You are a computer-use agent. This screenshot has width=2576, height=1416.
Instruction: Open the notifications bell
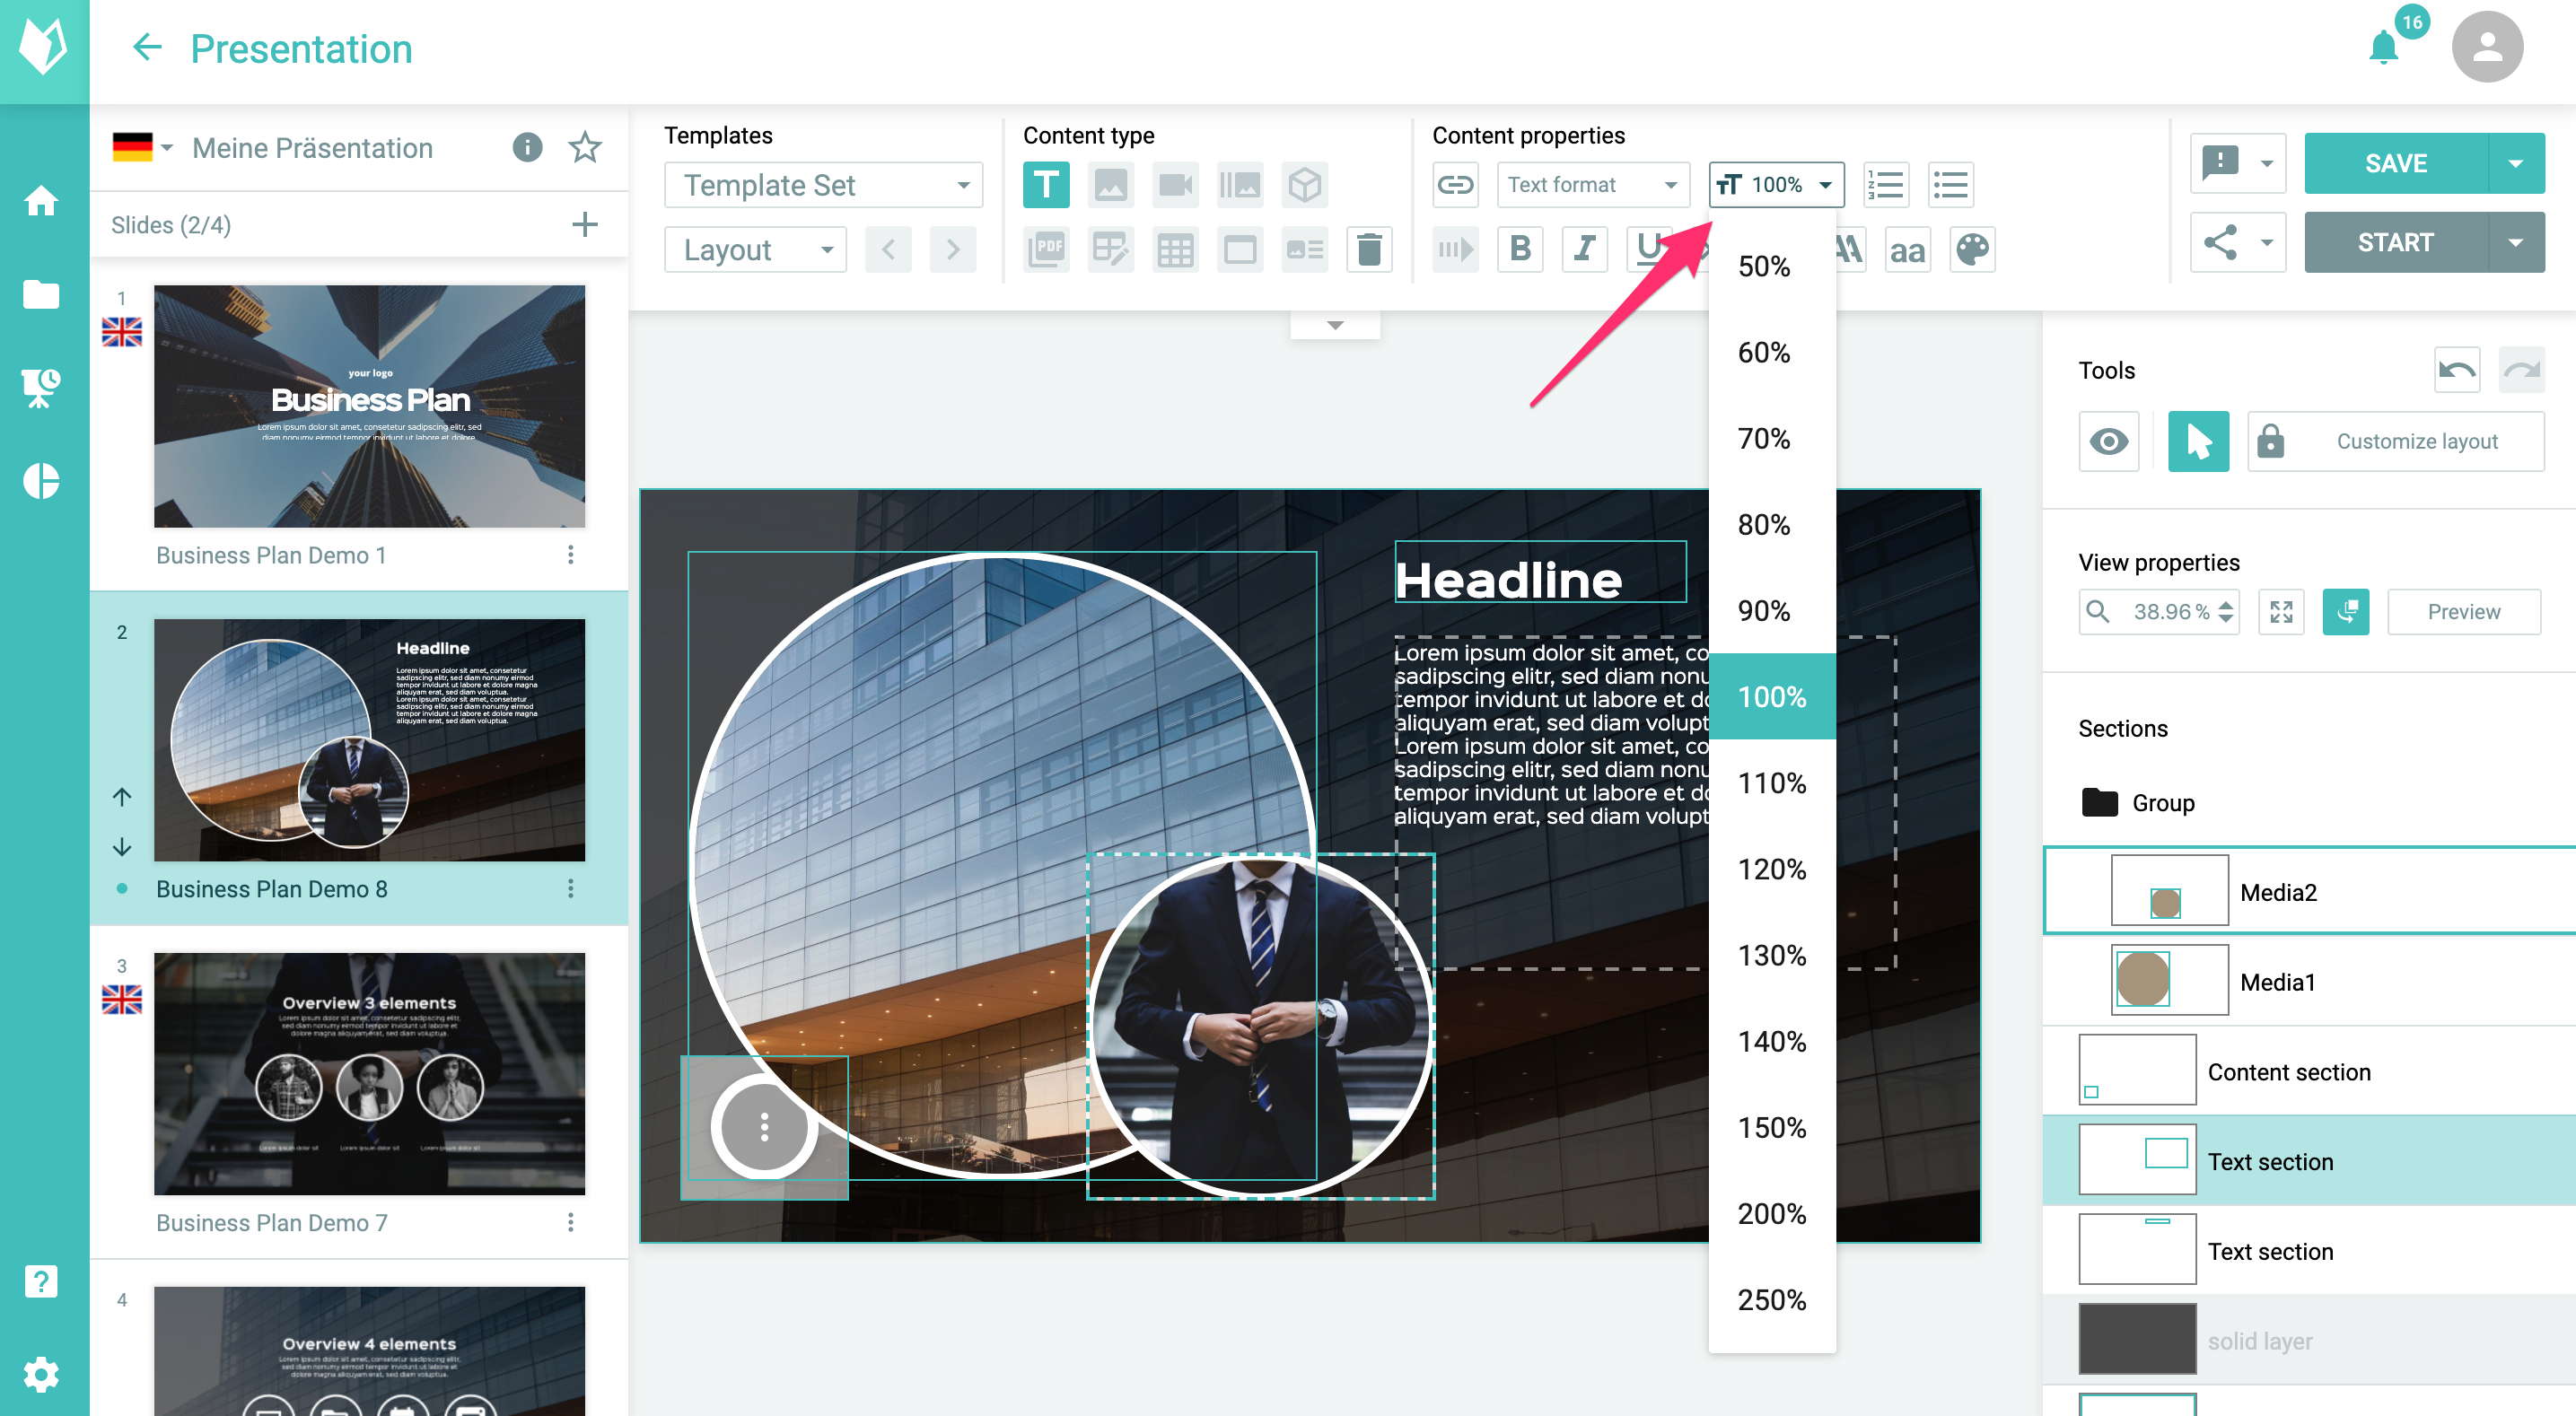(2384, 47)
